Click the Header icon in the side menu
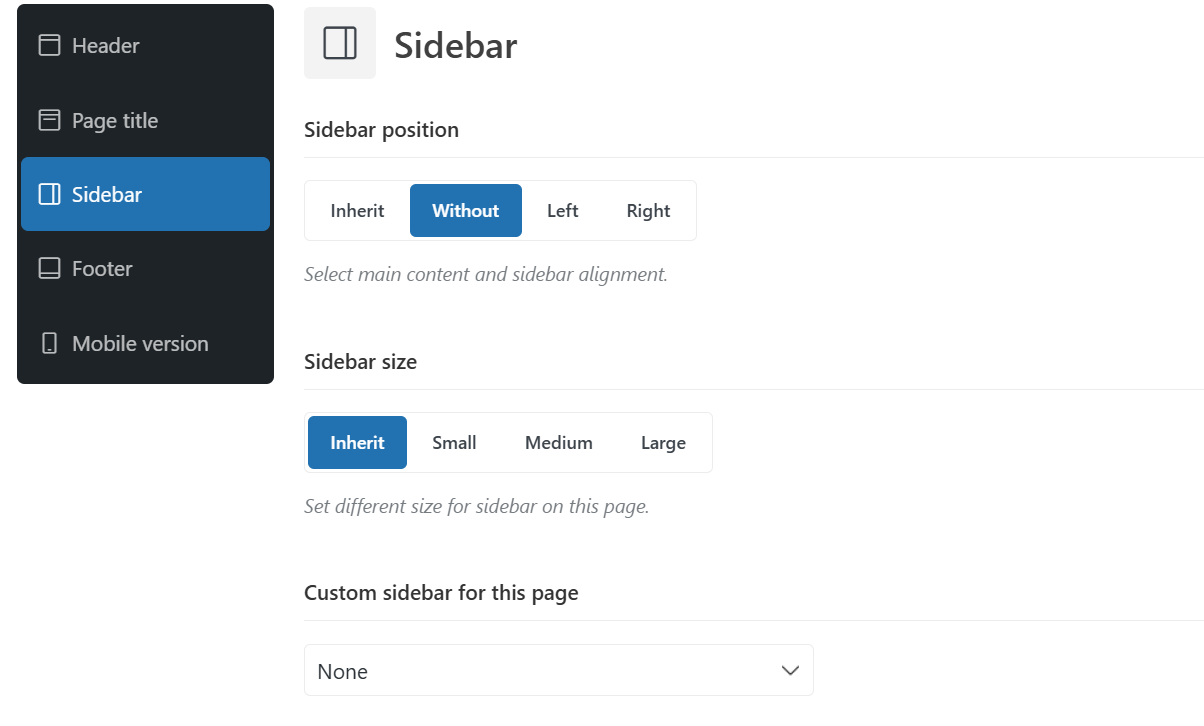 click(x=49, y=45)
